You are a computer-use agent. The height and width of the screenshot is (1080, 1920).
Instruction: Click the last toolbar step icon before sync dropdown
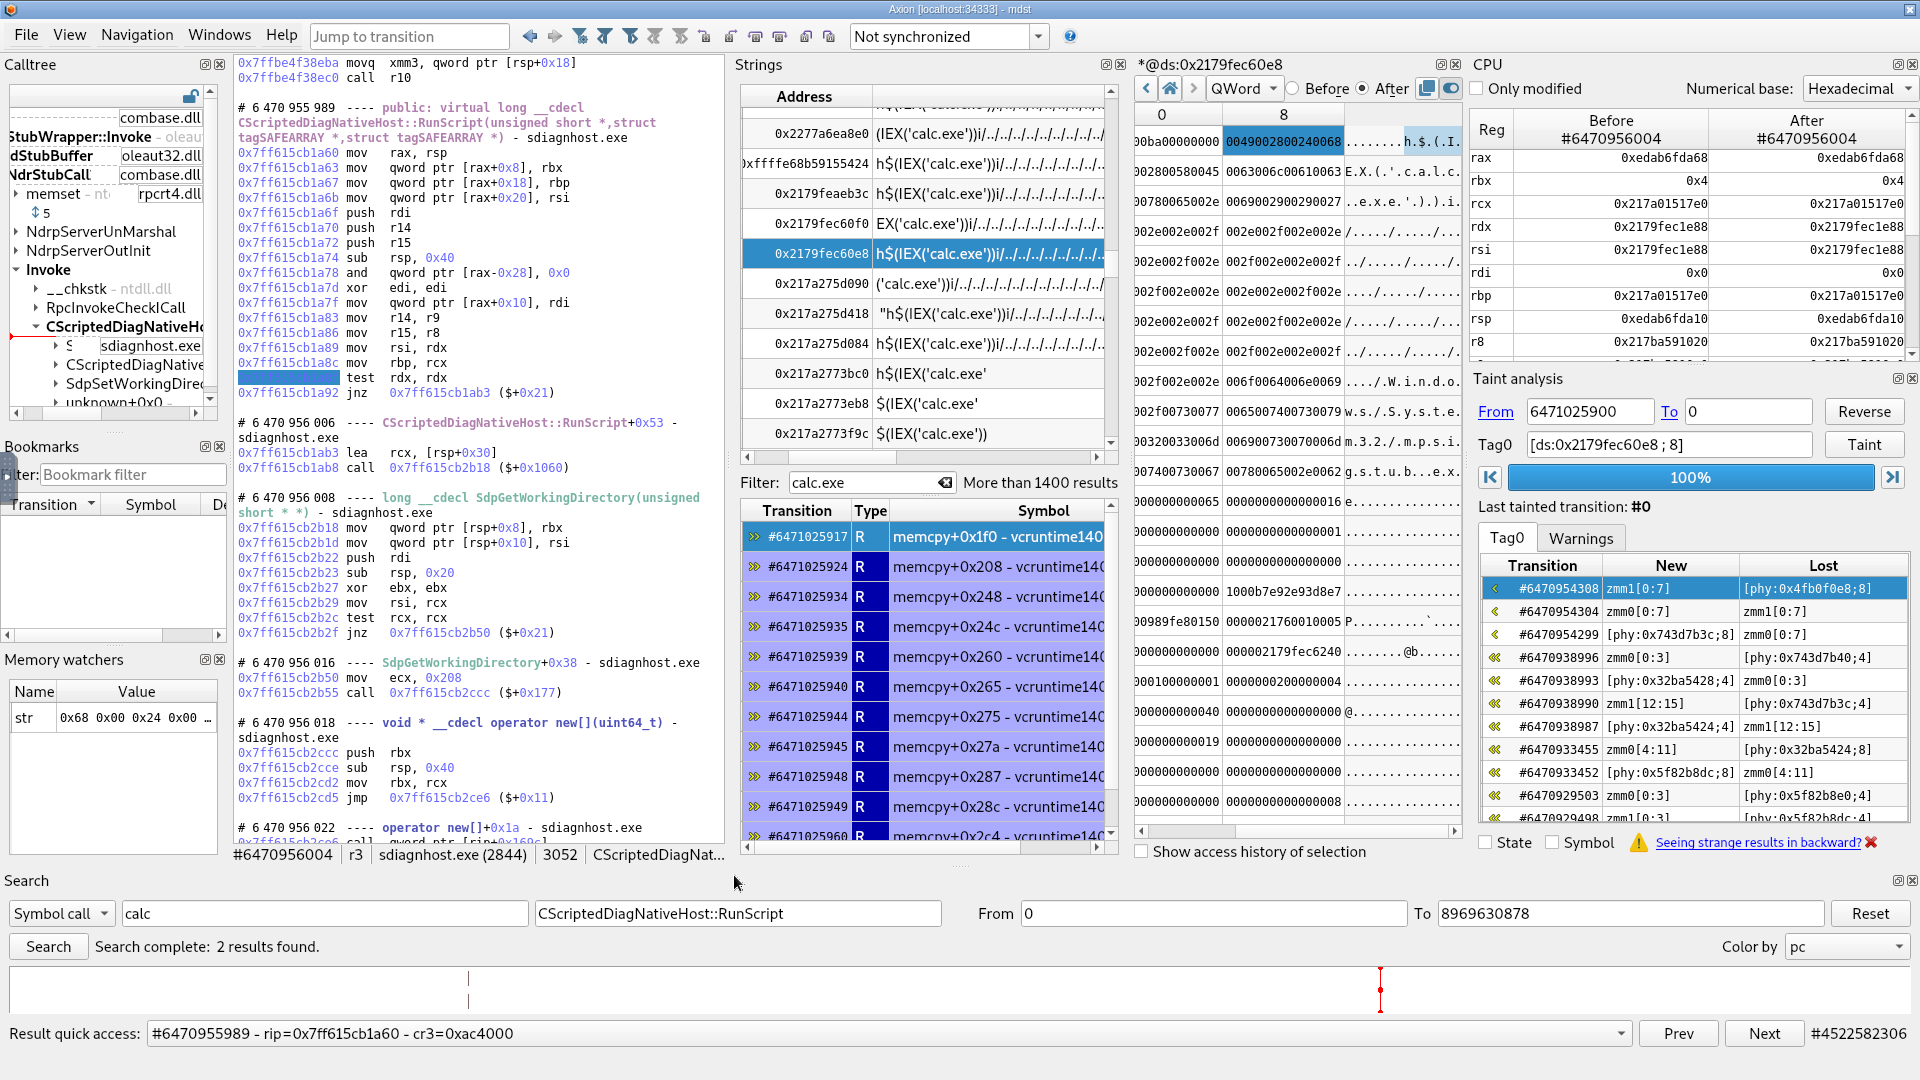coord(829,36)
